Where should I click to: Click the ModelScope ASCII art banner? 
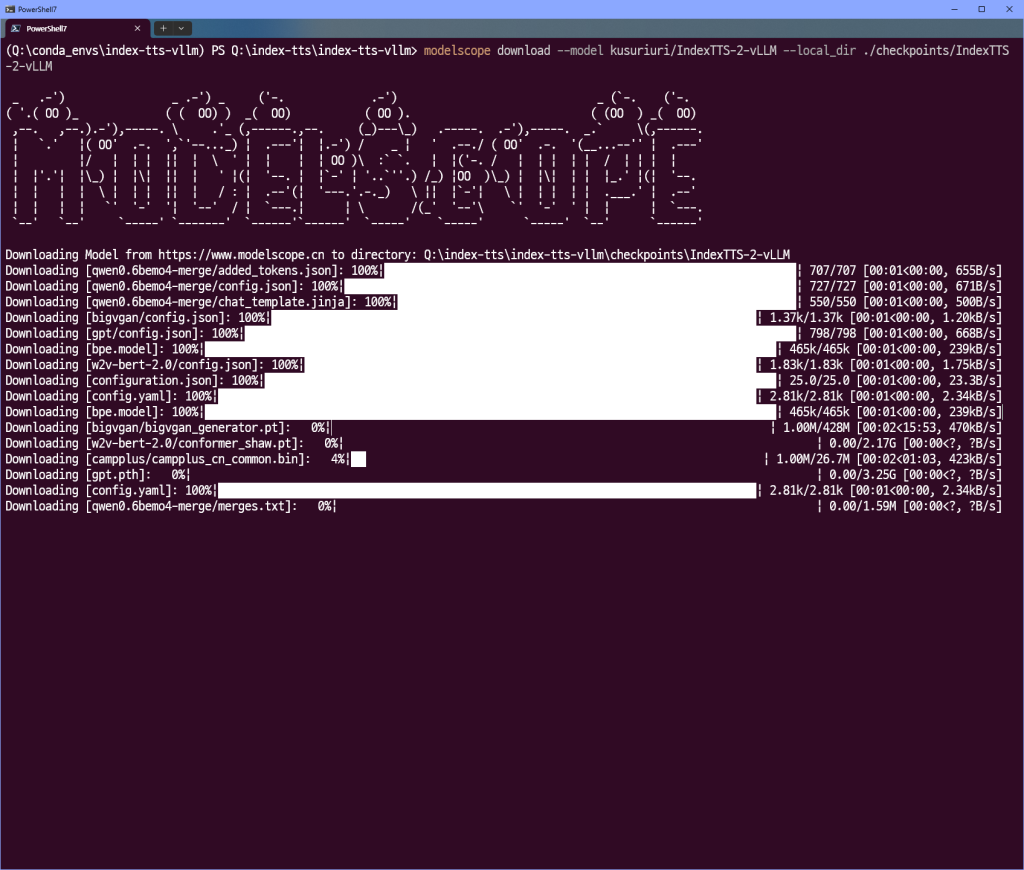click(x=355, y=160)
